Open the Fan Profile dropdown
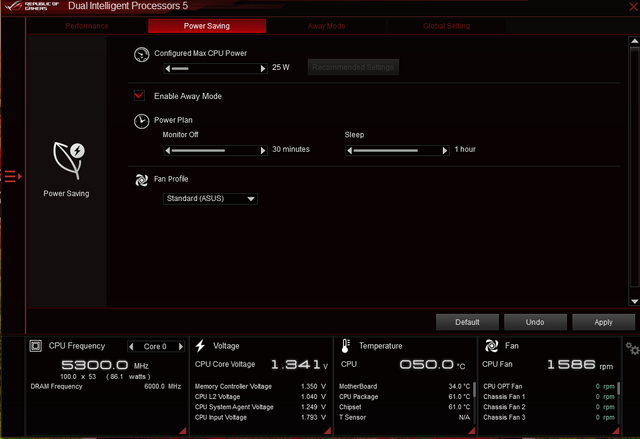Image resolution: width=640 pixels, height=439 pixels. coord(210,198)
